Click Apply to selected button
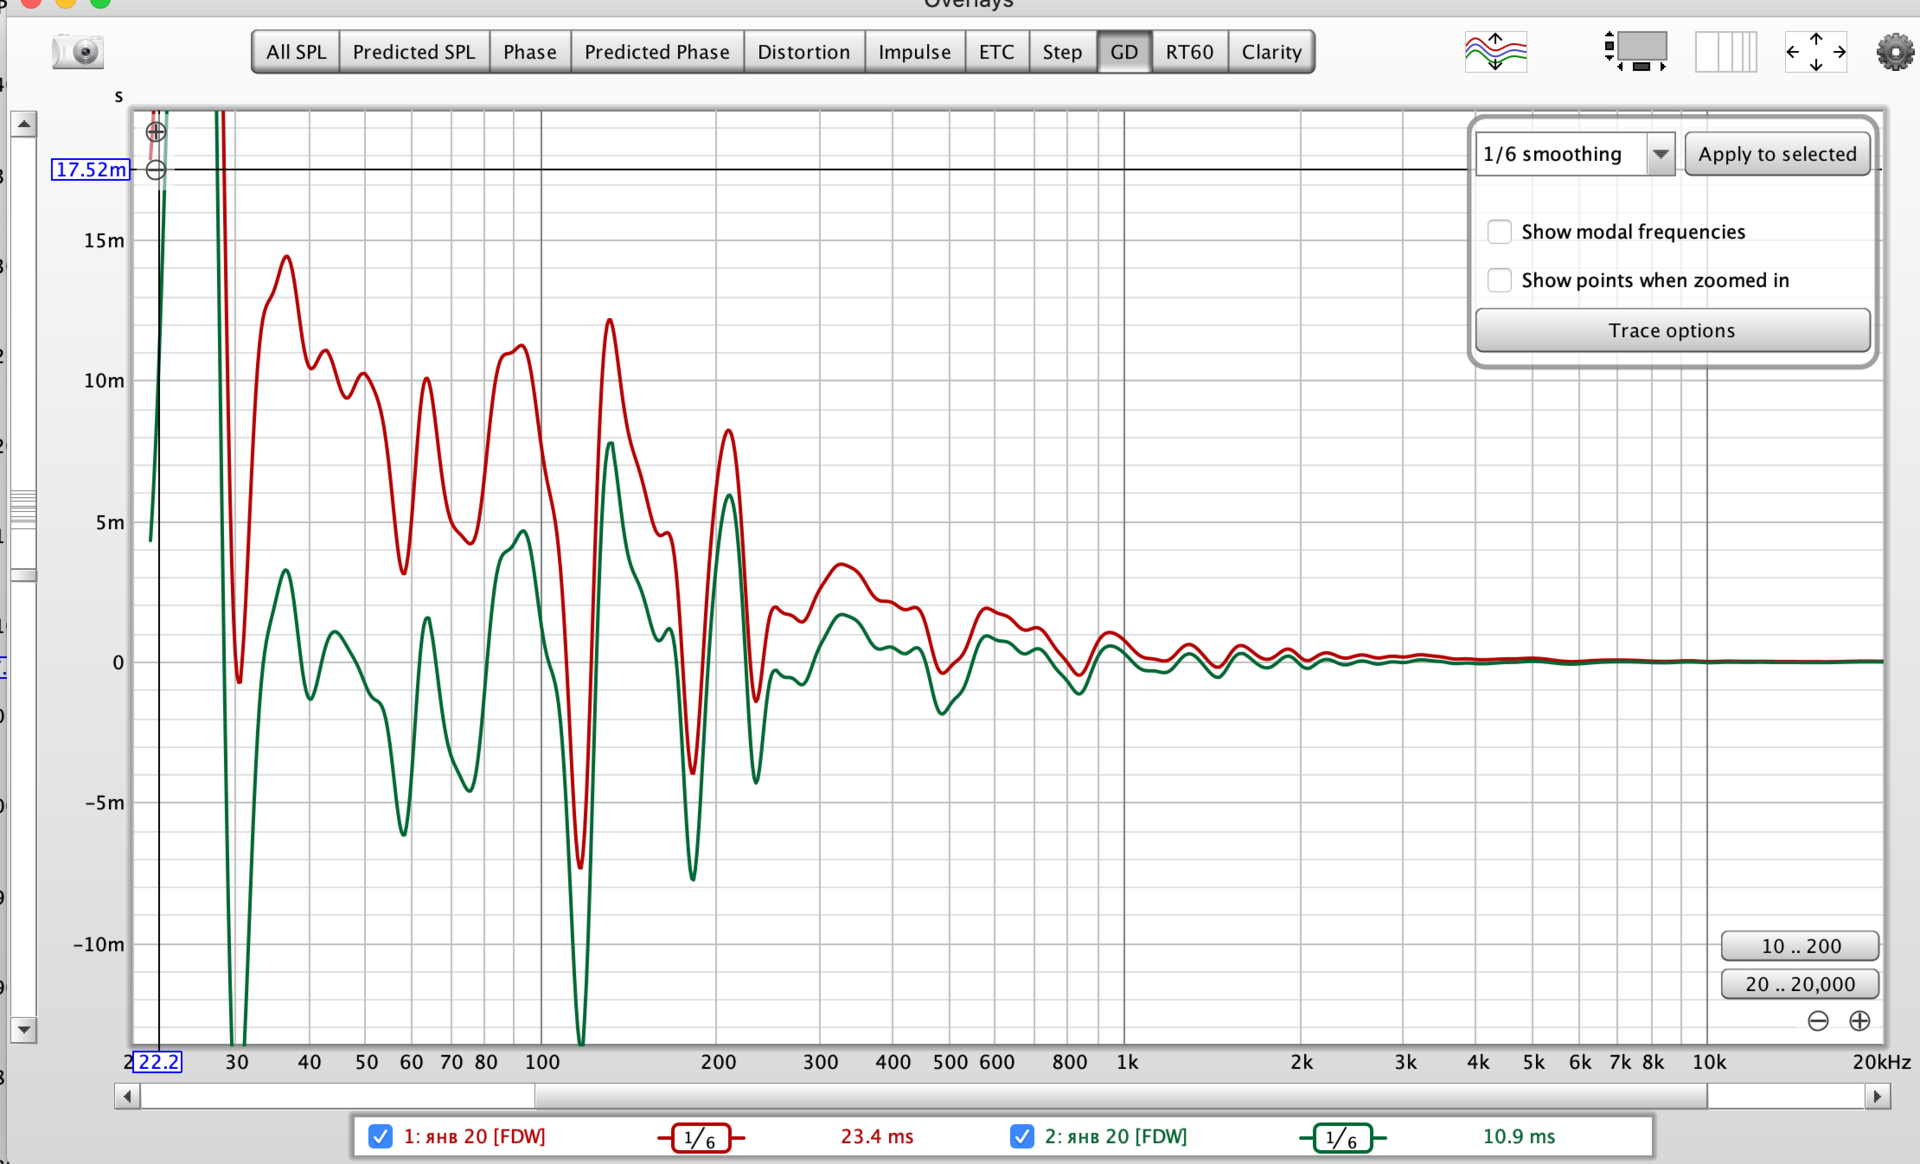The width and height of the screenshot is (1920, 1164). [1777, 154]
